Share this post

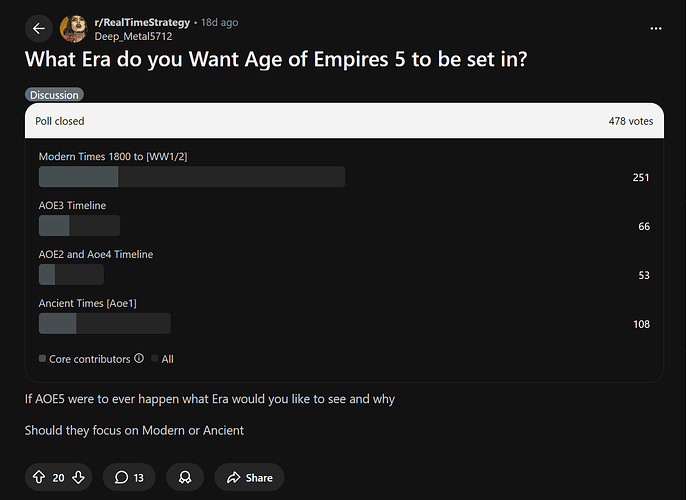pos(249,477)
